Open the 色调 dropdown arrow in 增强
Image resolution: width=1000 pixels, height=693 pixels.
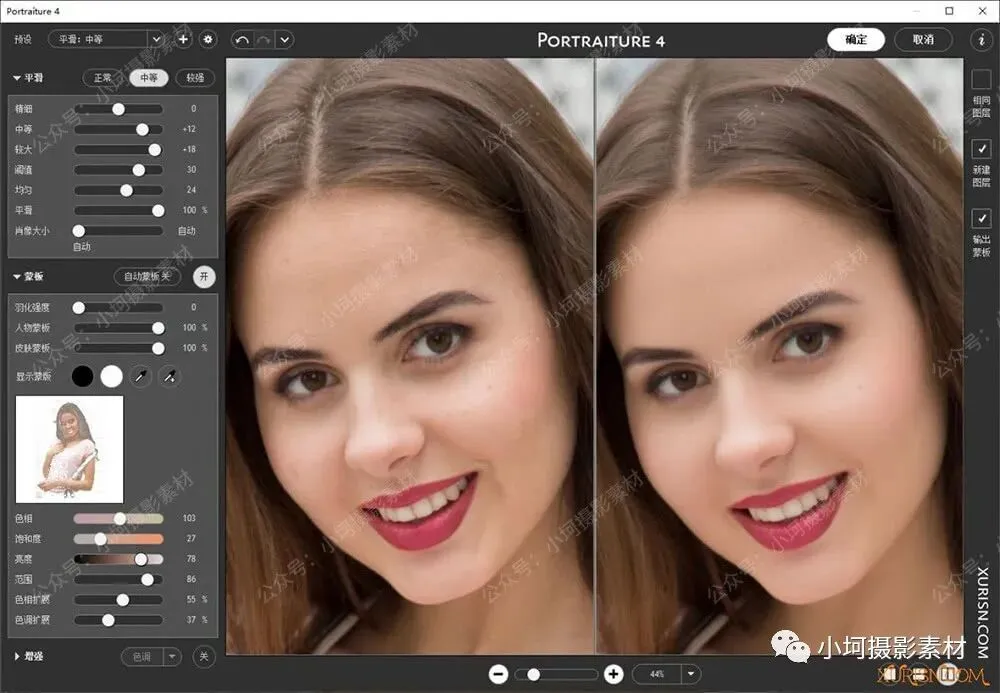coord(172,657)
